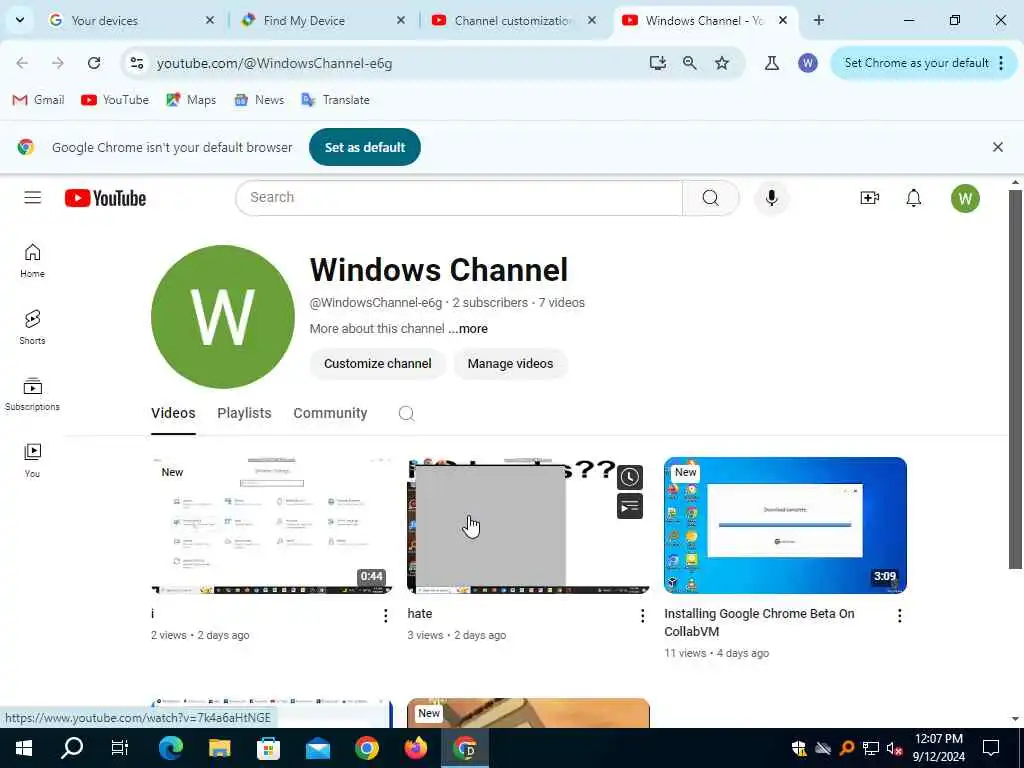Expand channel description with '...more'
The width and height of the screenshot is (1024, 768).
coord(468,328)
